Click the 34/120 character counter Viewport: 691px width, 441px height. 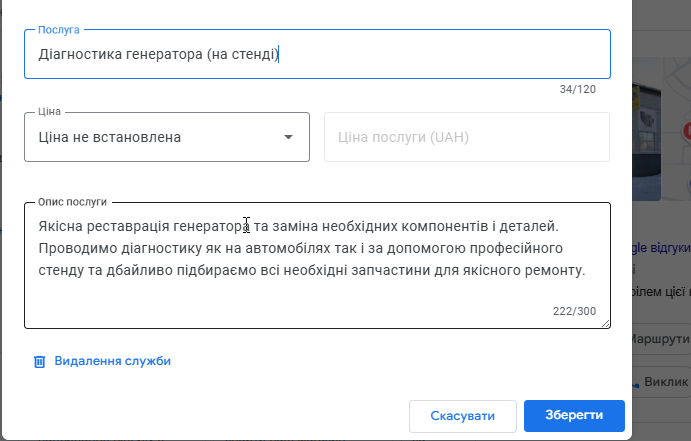[x=577, y=90]
